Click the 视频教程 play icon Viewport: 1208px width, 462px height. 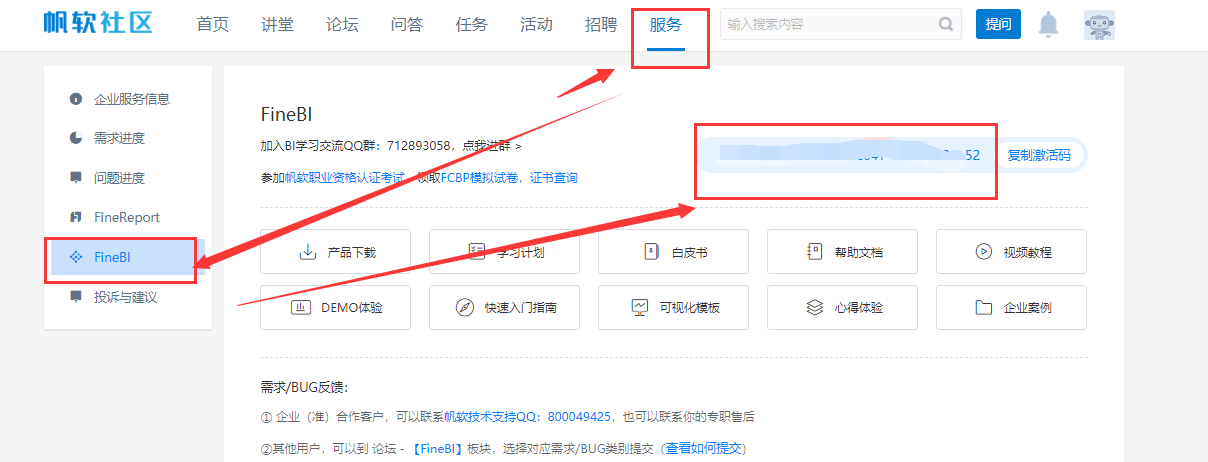click(983, 252)
